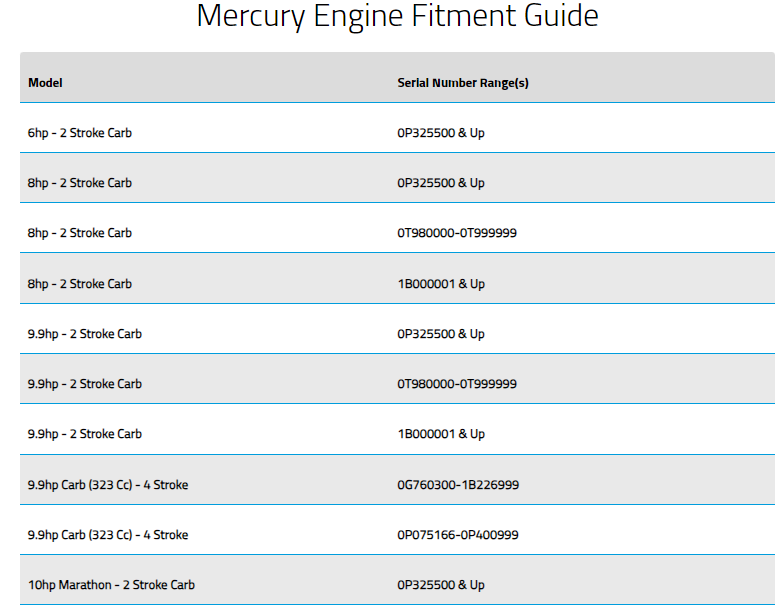
Task: Click the Serial Number Range(s) column header
Action: [x=463, y=83]
